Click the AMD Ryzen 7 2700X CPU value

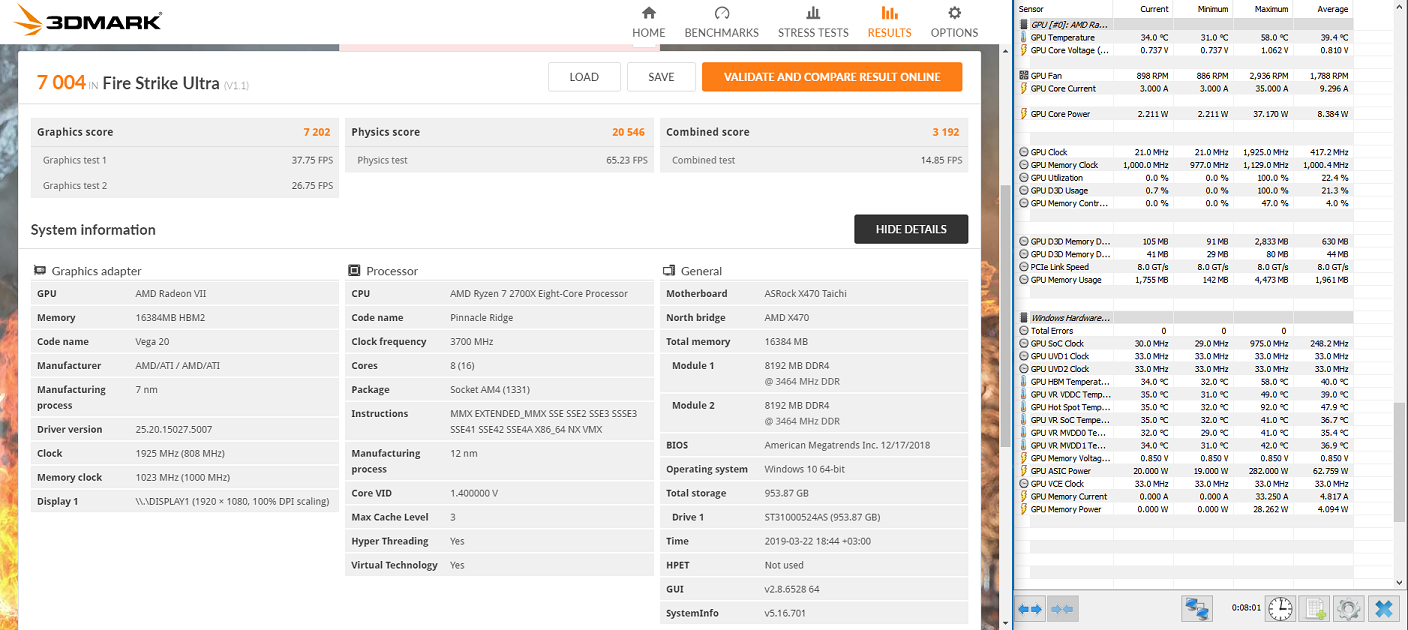click(x=539, y=294)
